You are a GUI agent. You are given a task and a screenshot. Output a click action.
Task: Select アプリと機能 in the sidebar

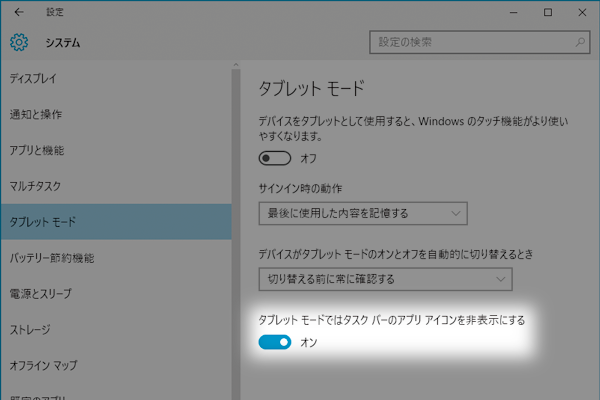click(x=116, y=150)
